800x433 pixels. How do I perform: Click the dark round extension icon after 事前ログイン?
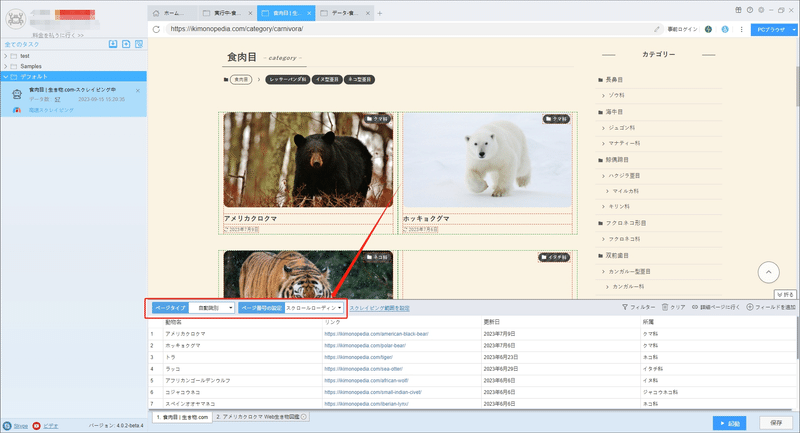[x=708, y=29]
